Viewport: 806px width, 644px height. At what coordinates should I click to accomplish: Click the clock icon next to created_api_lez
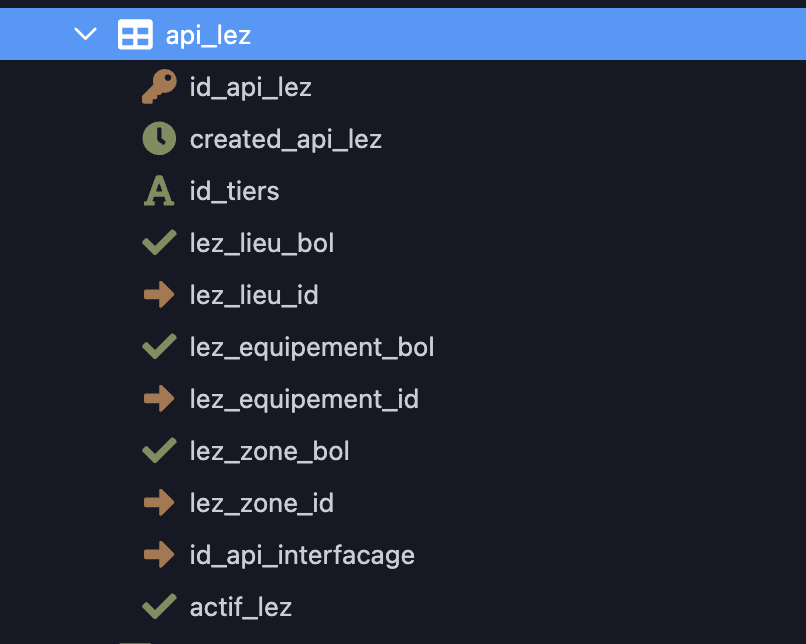point(159,138)
